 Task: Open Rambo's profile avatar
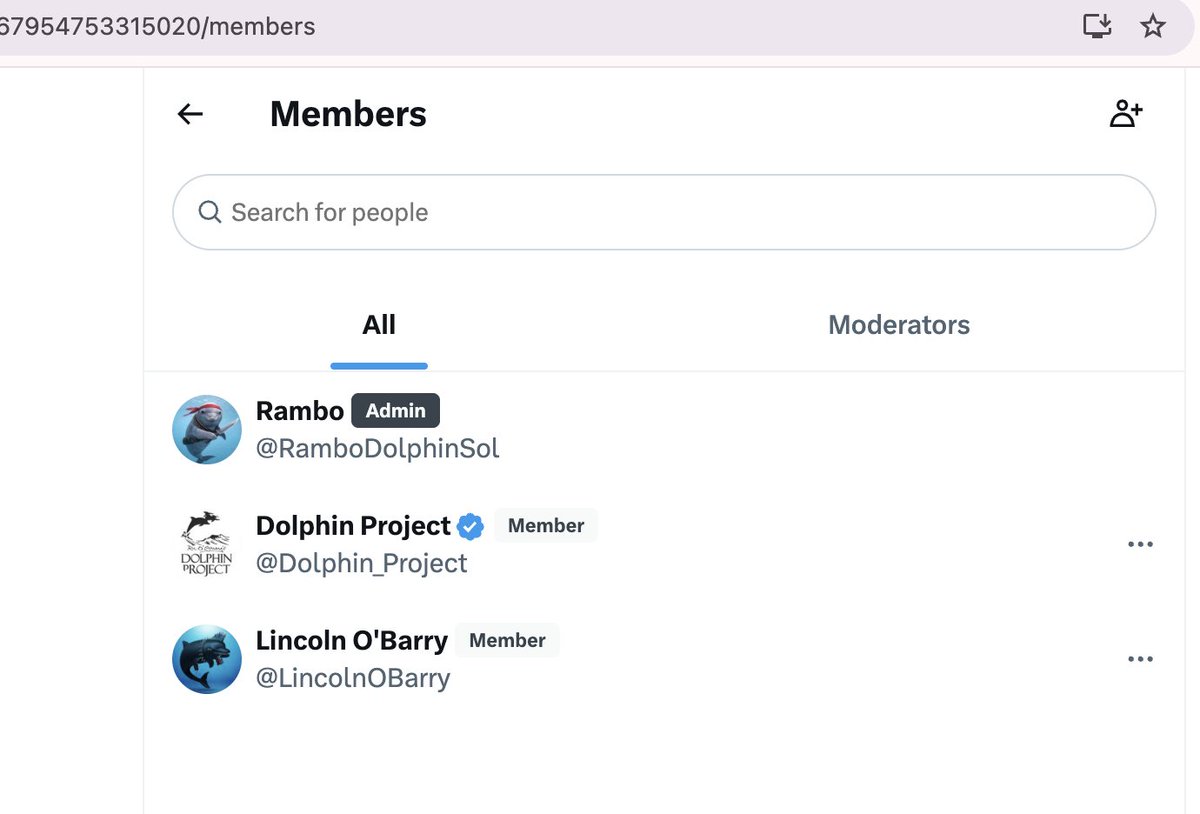[207, 429]
